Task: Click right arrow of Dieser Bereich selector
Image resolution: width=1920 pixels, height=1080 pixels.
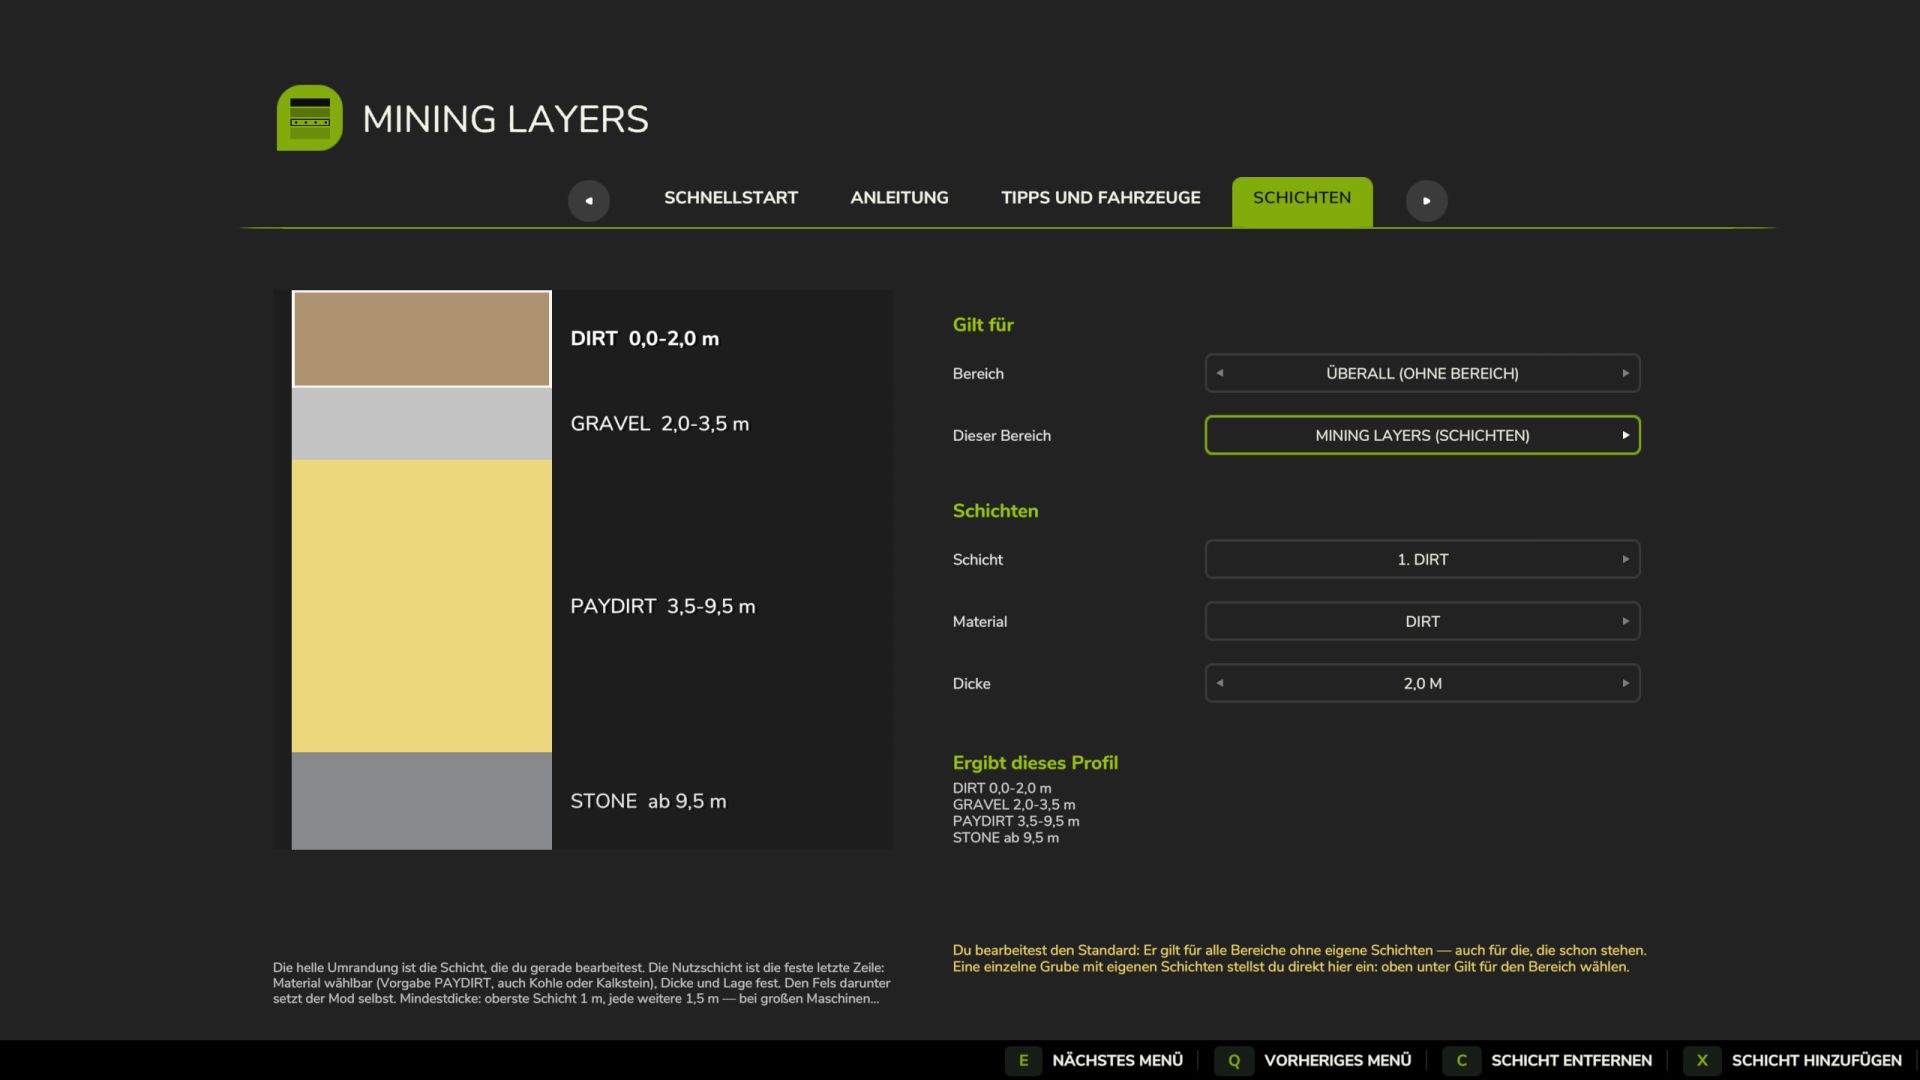Action: [x=1626, y=435]
